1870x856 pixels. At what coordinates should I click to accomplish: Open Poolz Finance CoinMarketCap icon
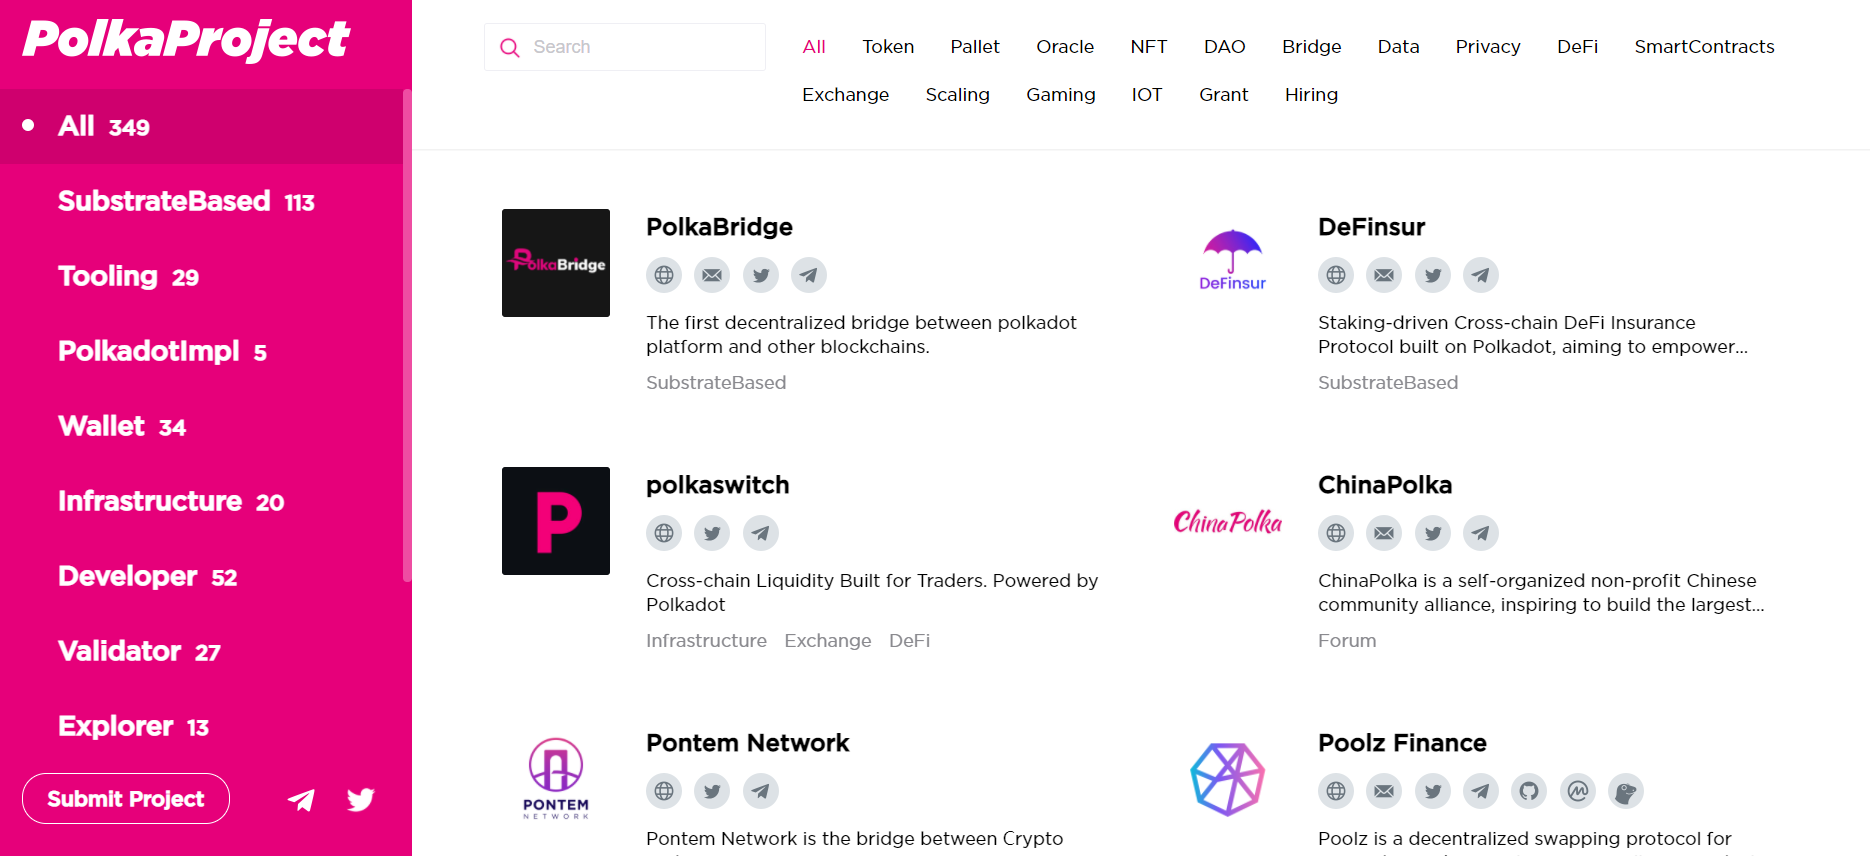(x=1578, y=791)
